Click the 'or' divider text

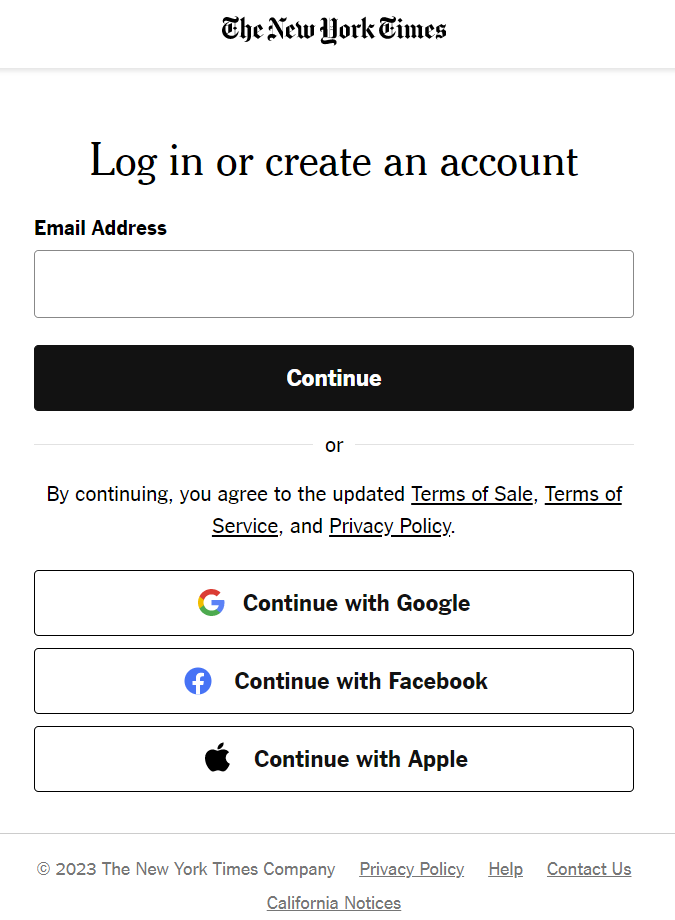click(334, 445)
